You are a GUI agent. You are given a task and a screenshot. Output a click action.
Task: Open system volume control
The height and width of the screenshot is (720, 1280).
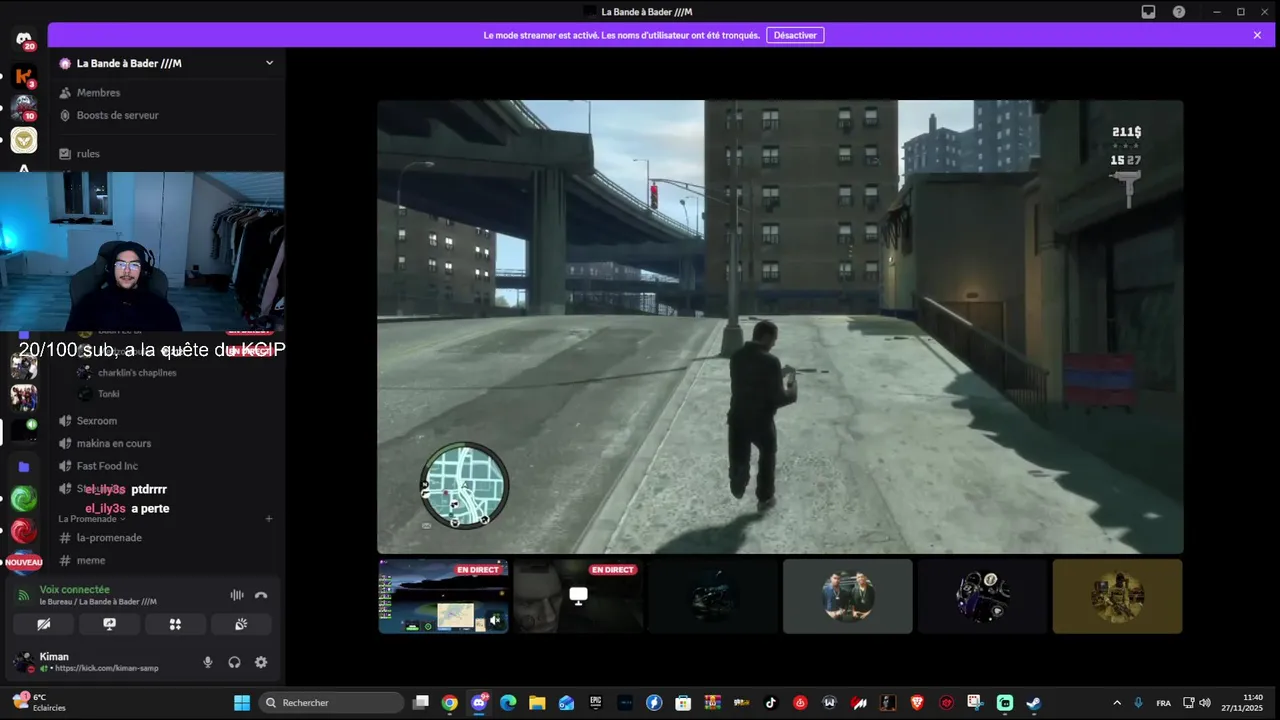point(1205,703)
